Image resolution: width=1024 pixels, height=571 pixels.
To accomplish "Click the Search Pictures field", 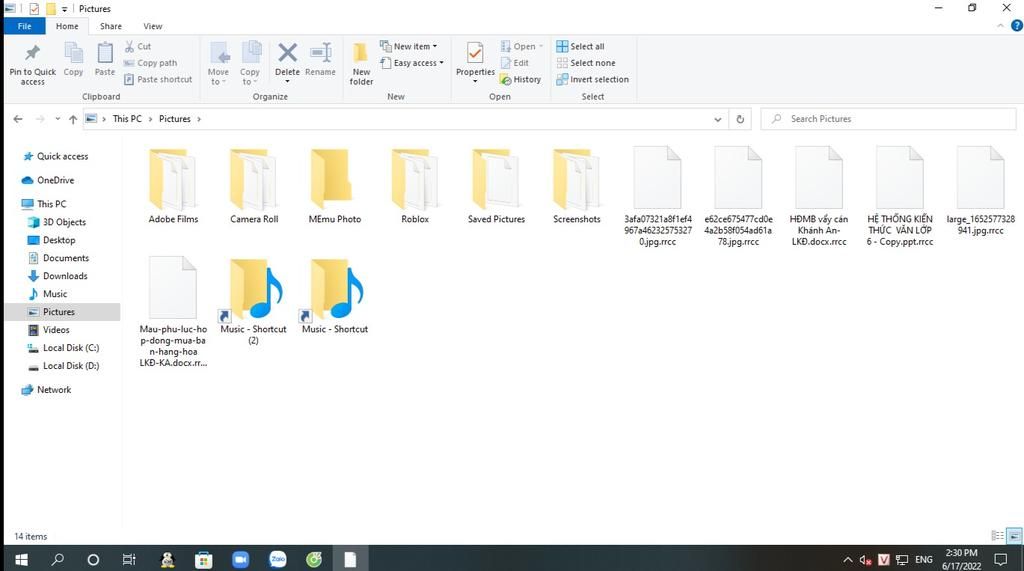I will click(888, 119).
